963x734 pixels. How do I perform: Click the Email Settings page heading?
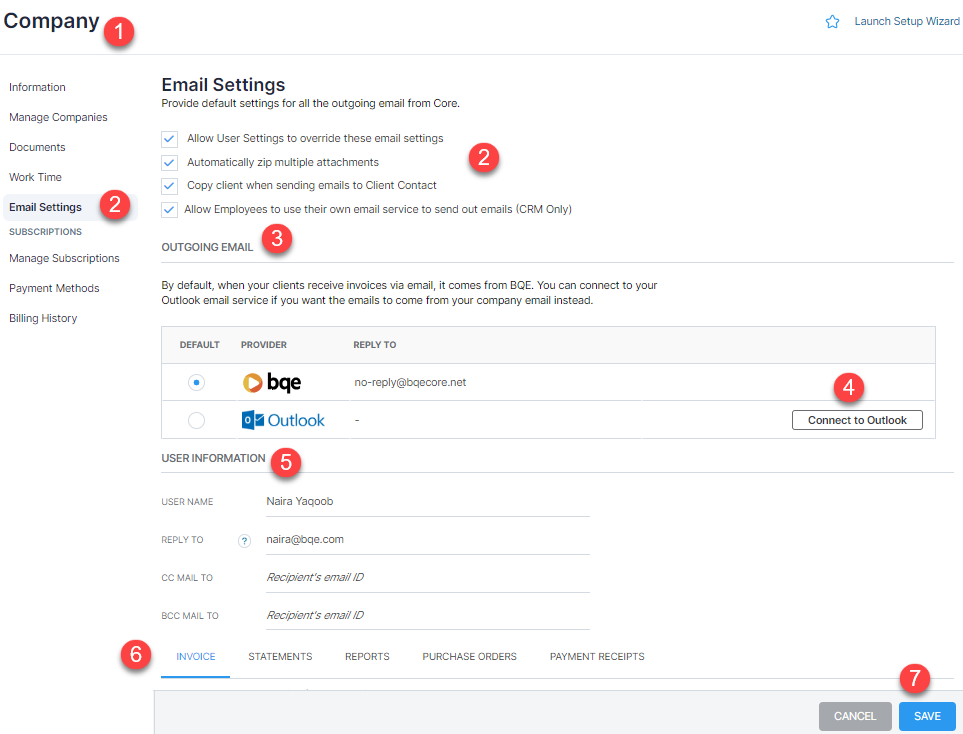point(224,85)
